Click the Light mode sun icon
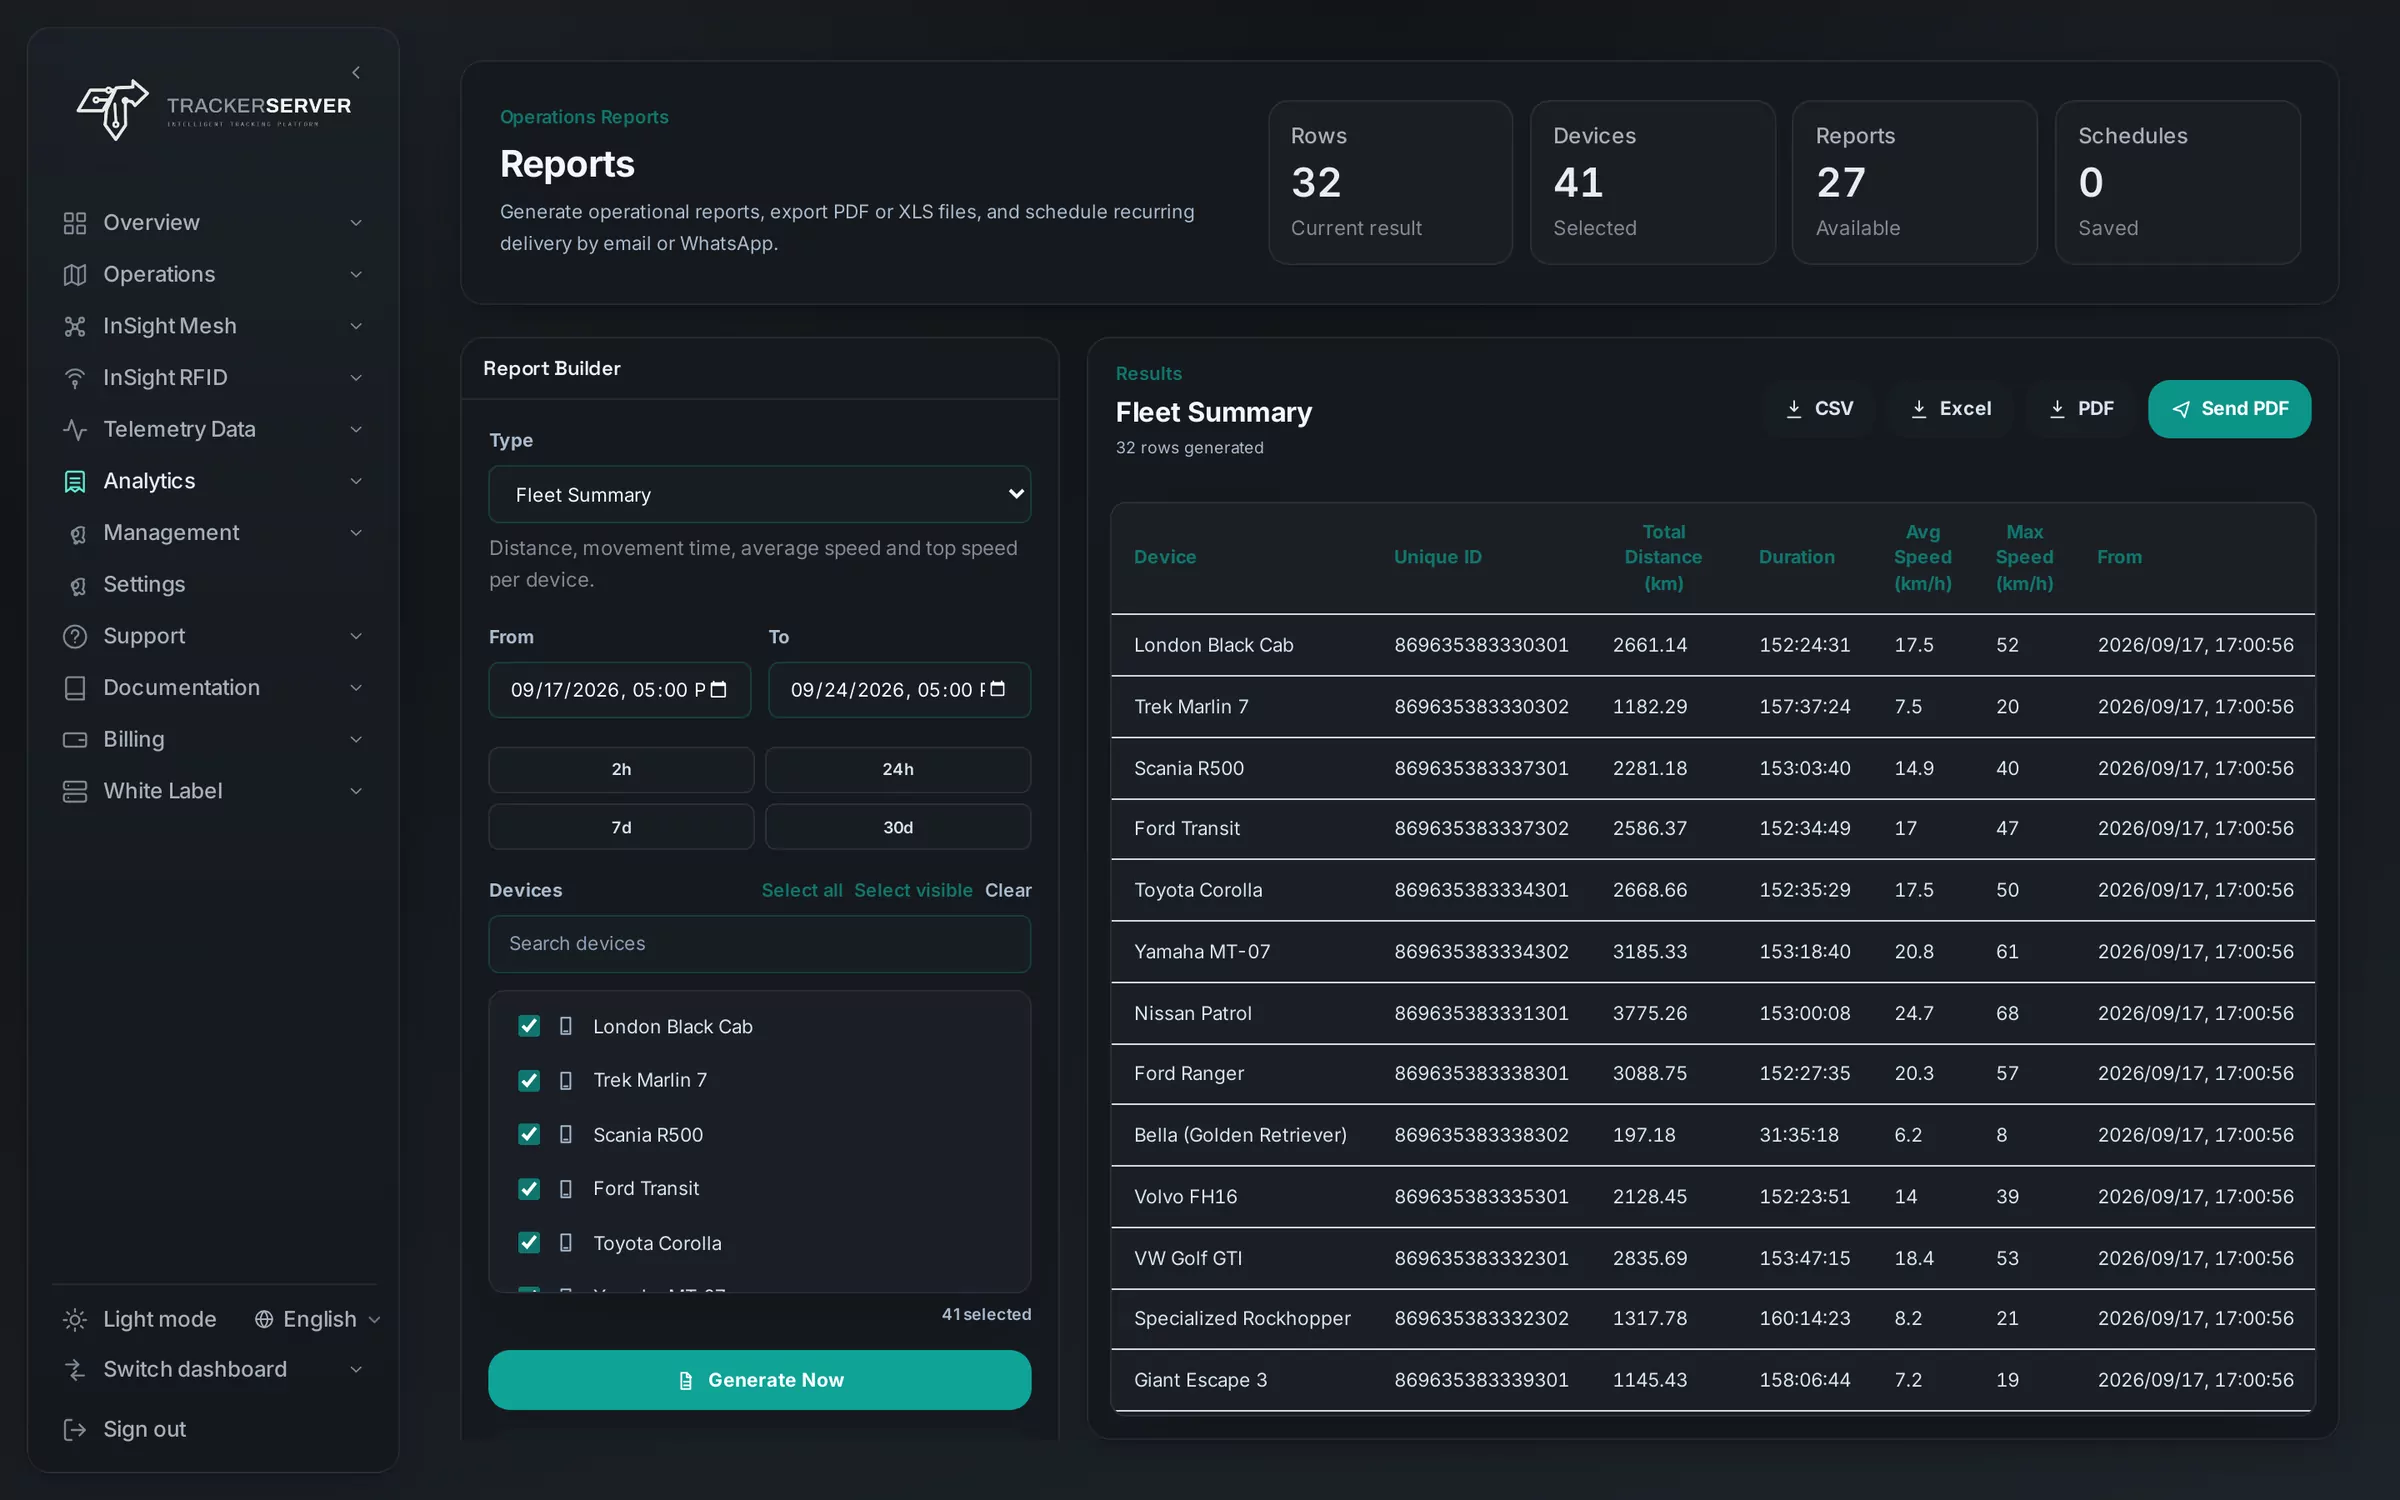The width and height of the screenshot is (2400, 1500). [x=75, y=1319]
